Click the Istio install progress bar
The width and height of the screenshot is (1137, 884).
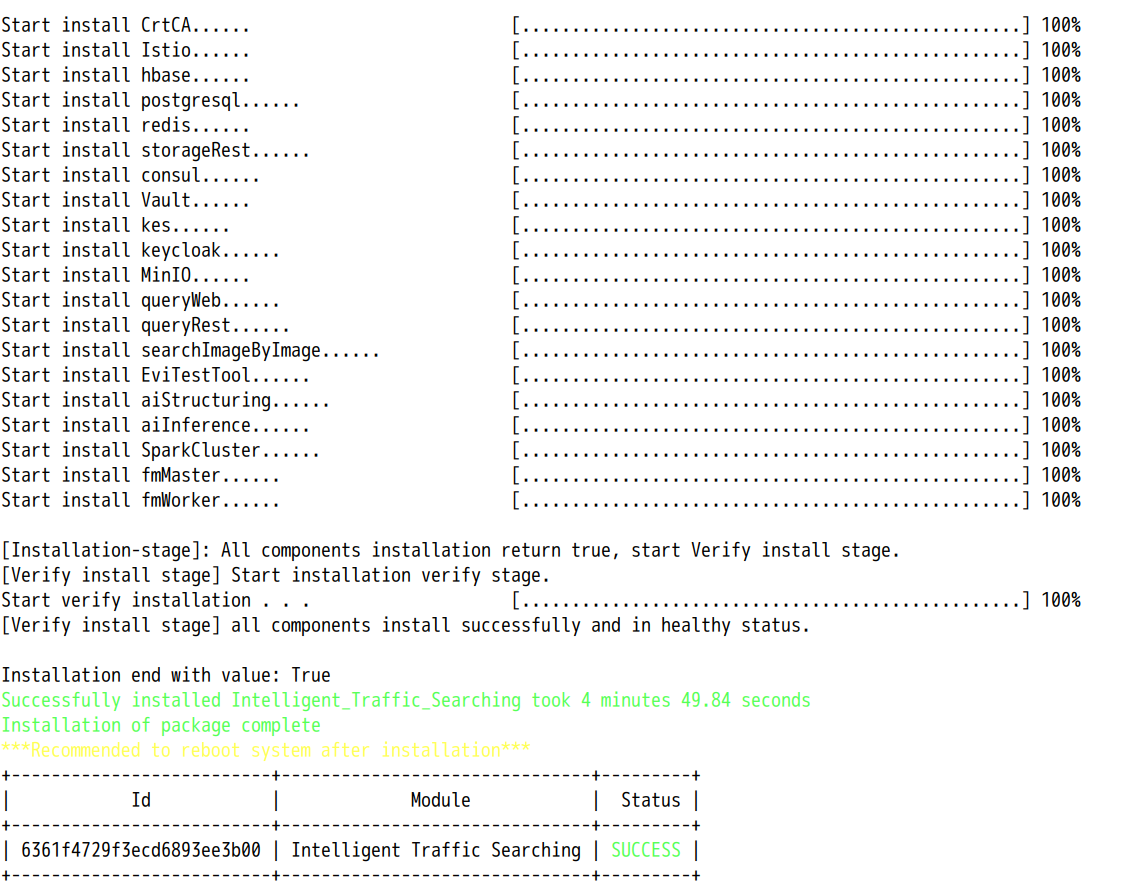[x=770, y=50]
